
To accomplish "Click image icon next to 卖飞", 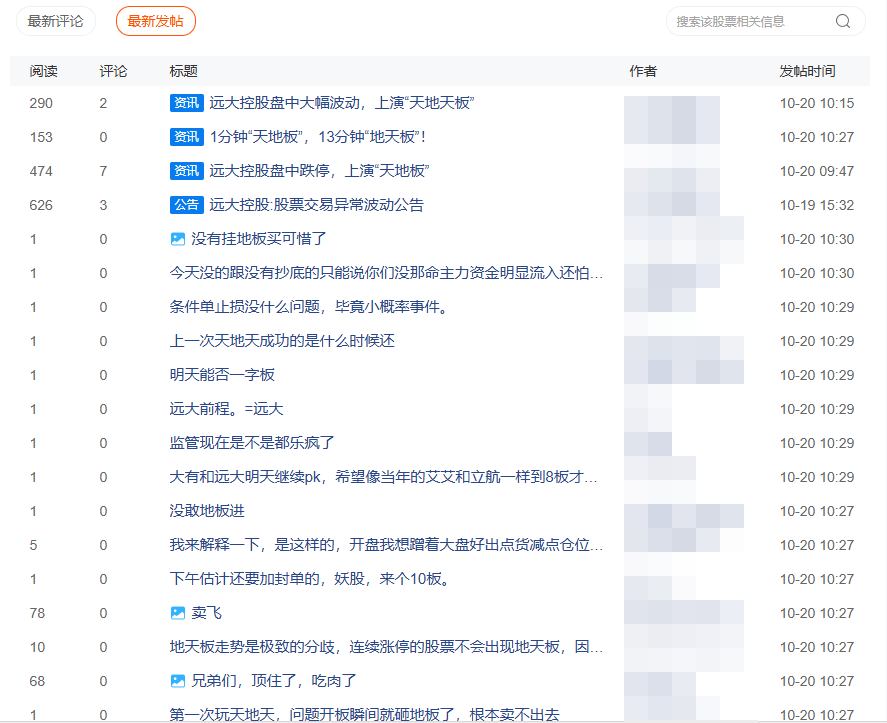I will pos(178,613).
